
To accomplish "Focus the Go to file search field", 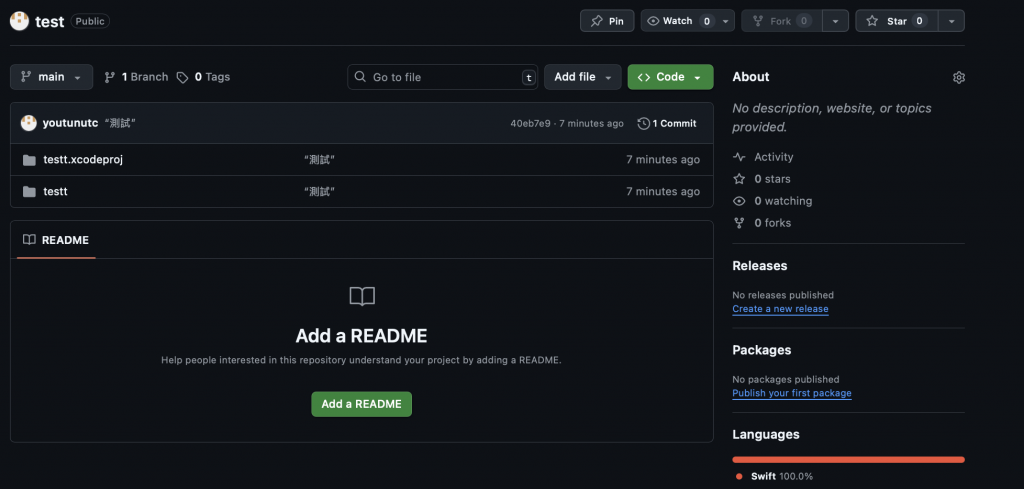I will tap(443, 77).
